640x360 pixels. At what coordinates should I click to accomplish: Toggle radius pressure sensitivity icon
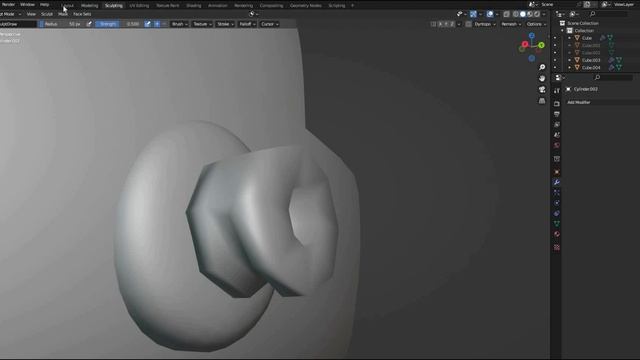point(89,24)
